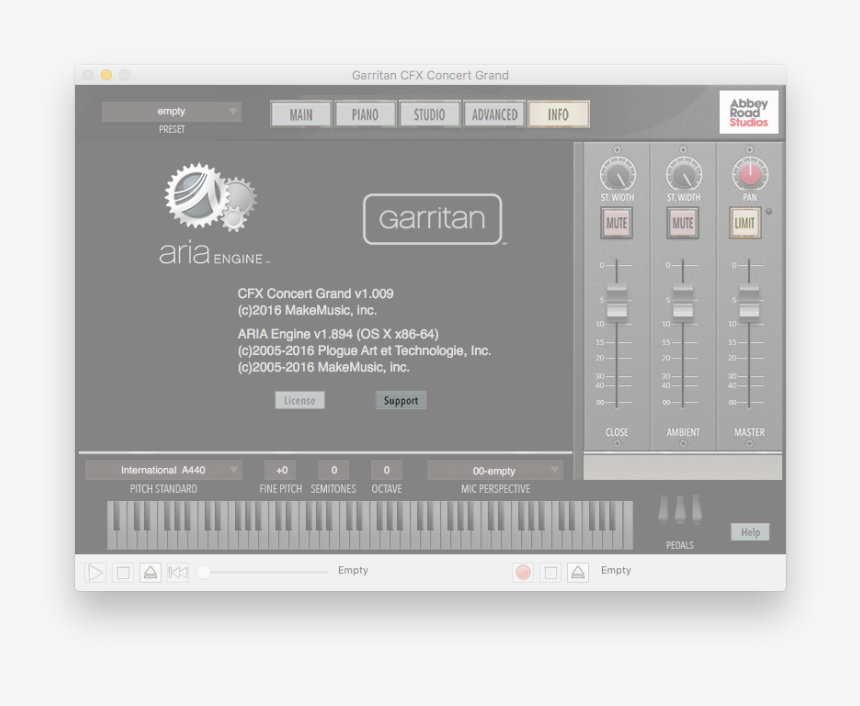The width and height of the screenshot is (860, 706).
Task: Rewind the MIDI player to start
Action: [x=178, y=573]
